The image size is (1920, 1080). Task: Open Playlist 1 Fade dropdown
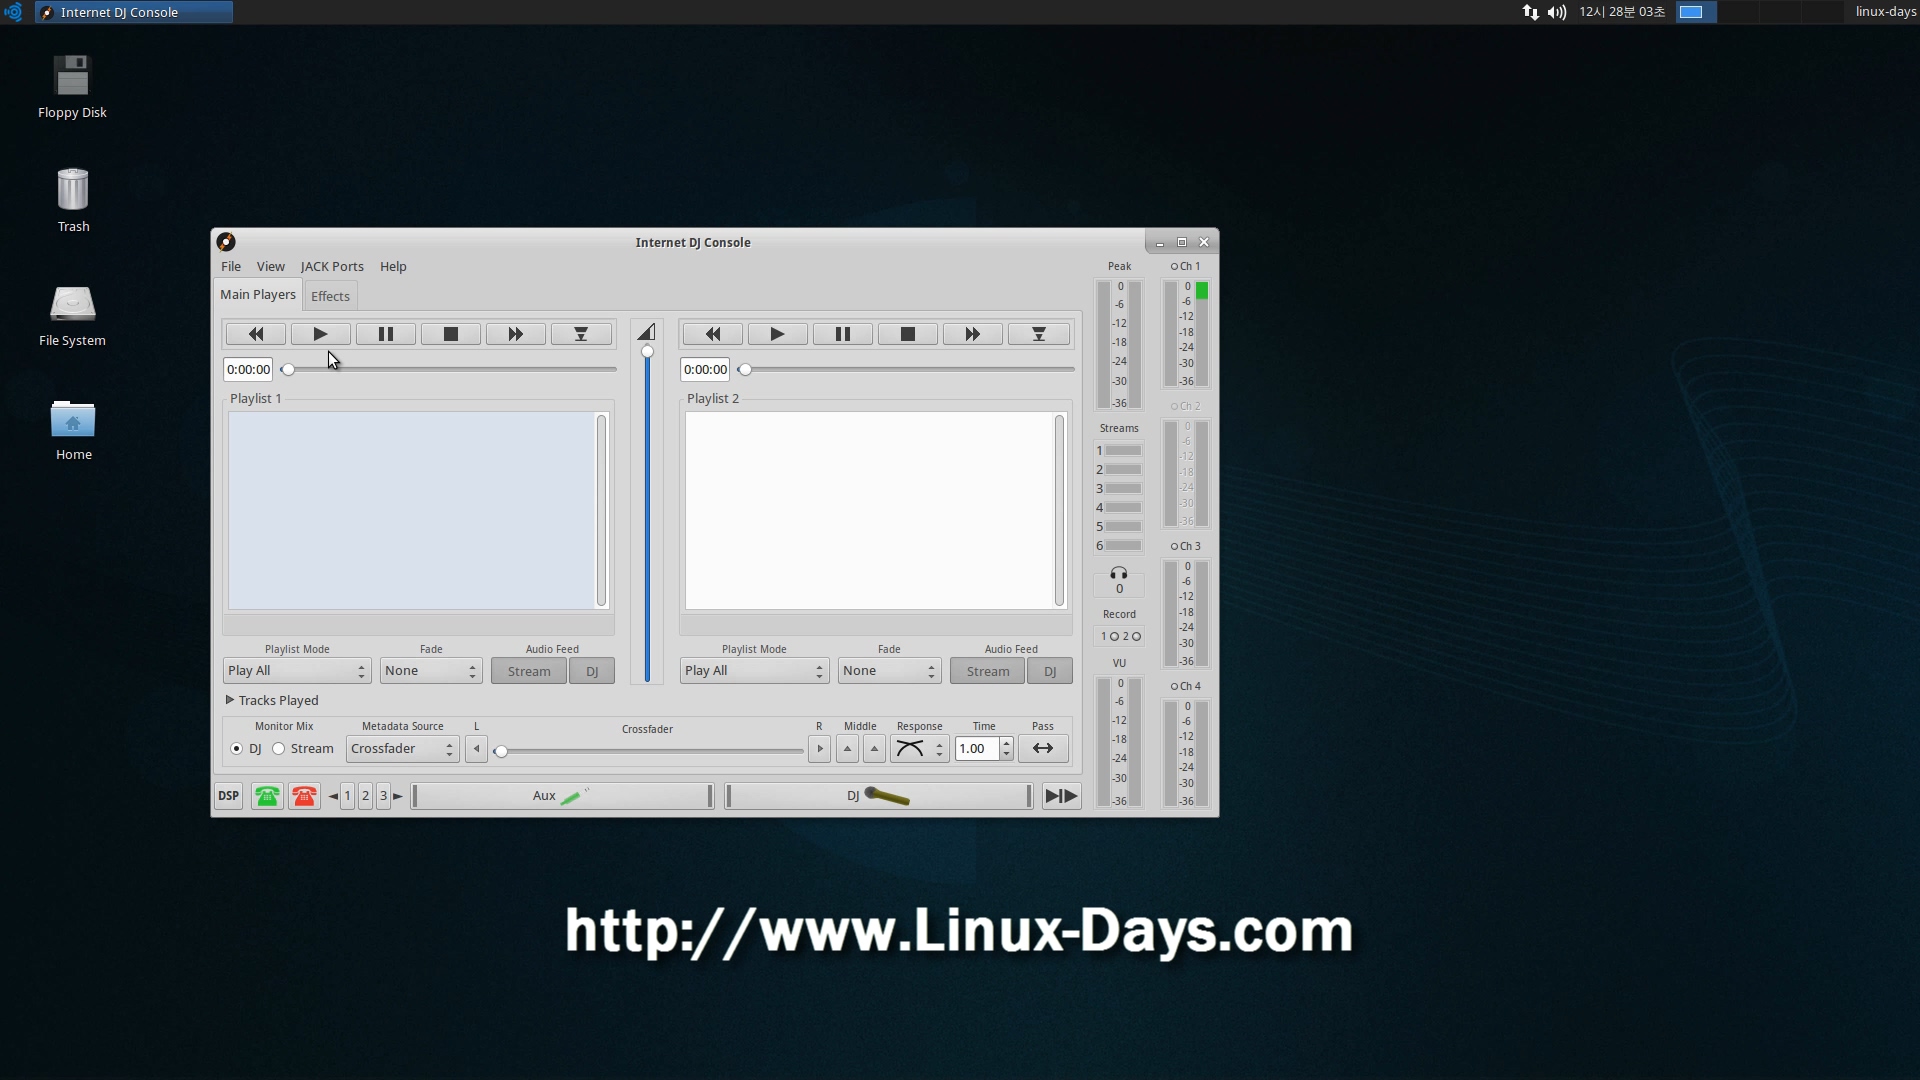pos(431,671)
